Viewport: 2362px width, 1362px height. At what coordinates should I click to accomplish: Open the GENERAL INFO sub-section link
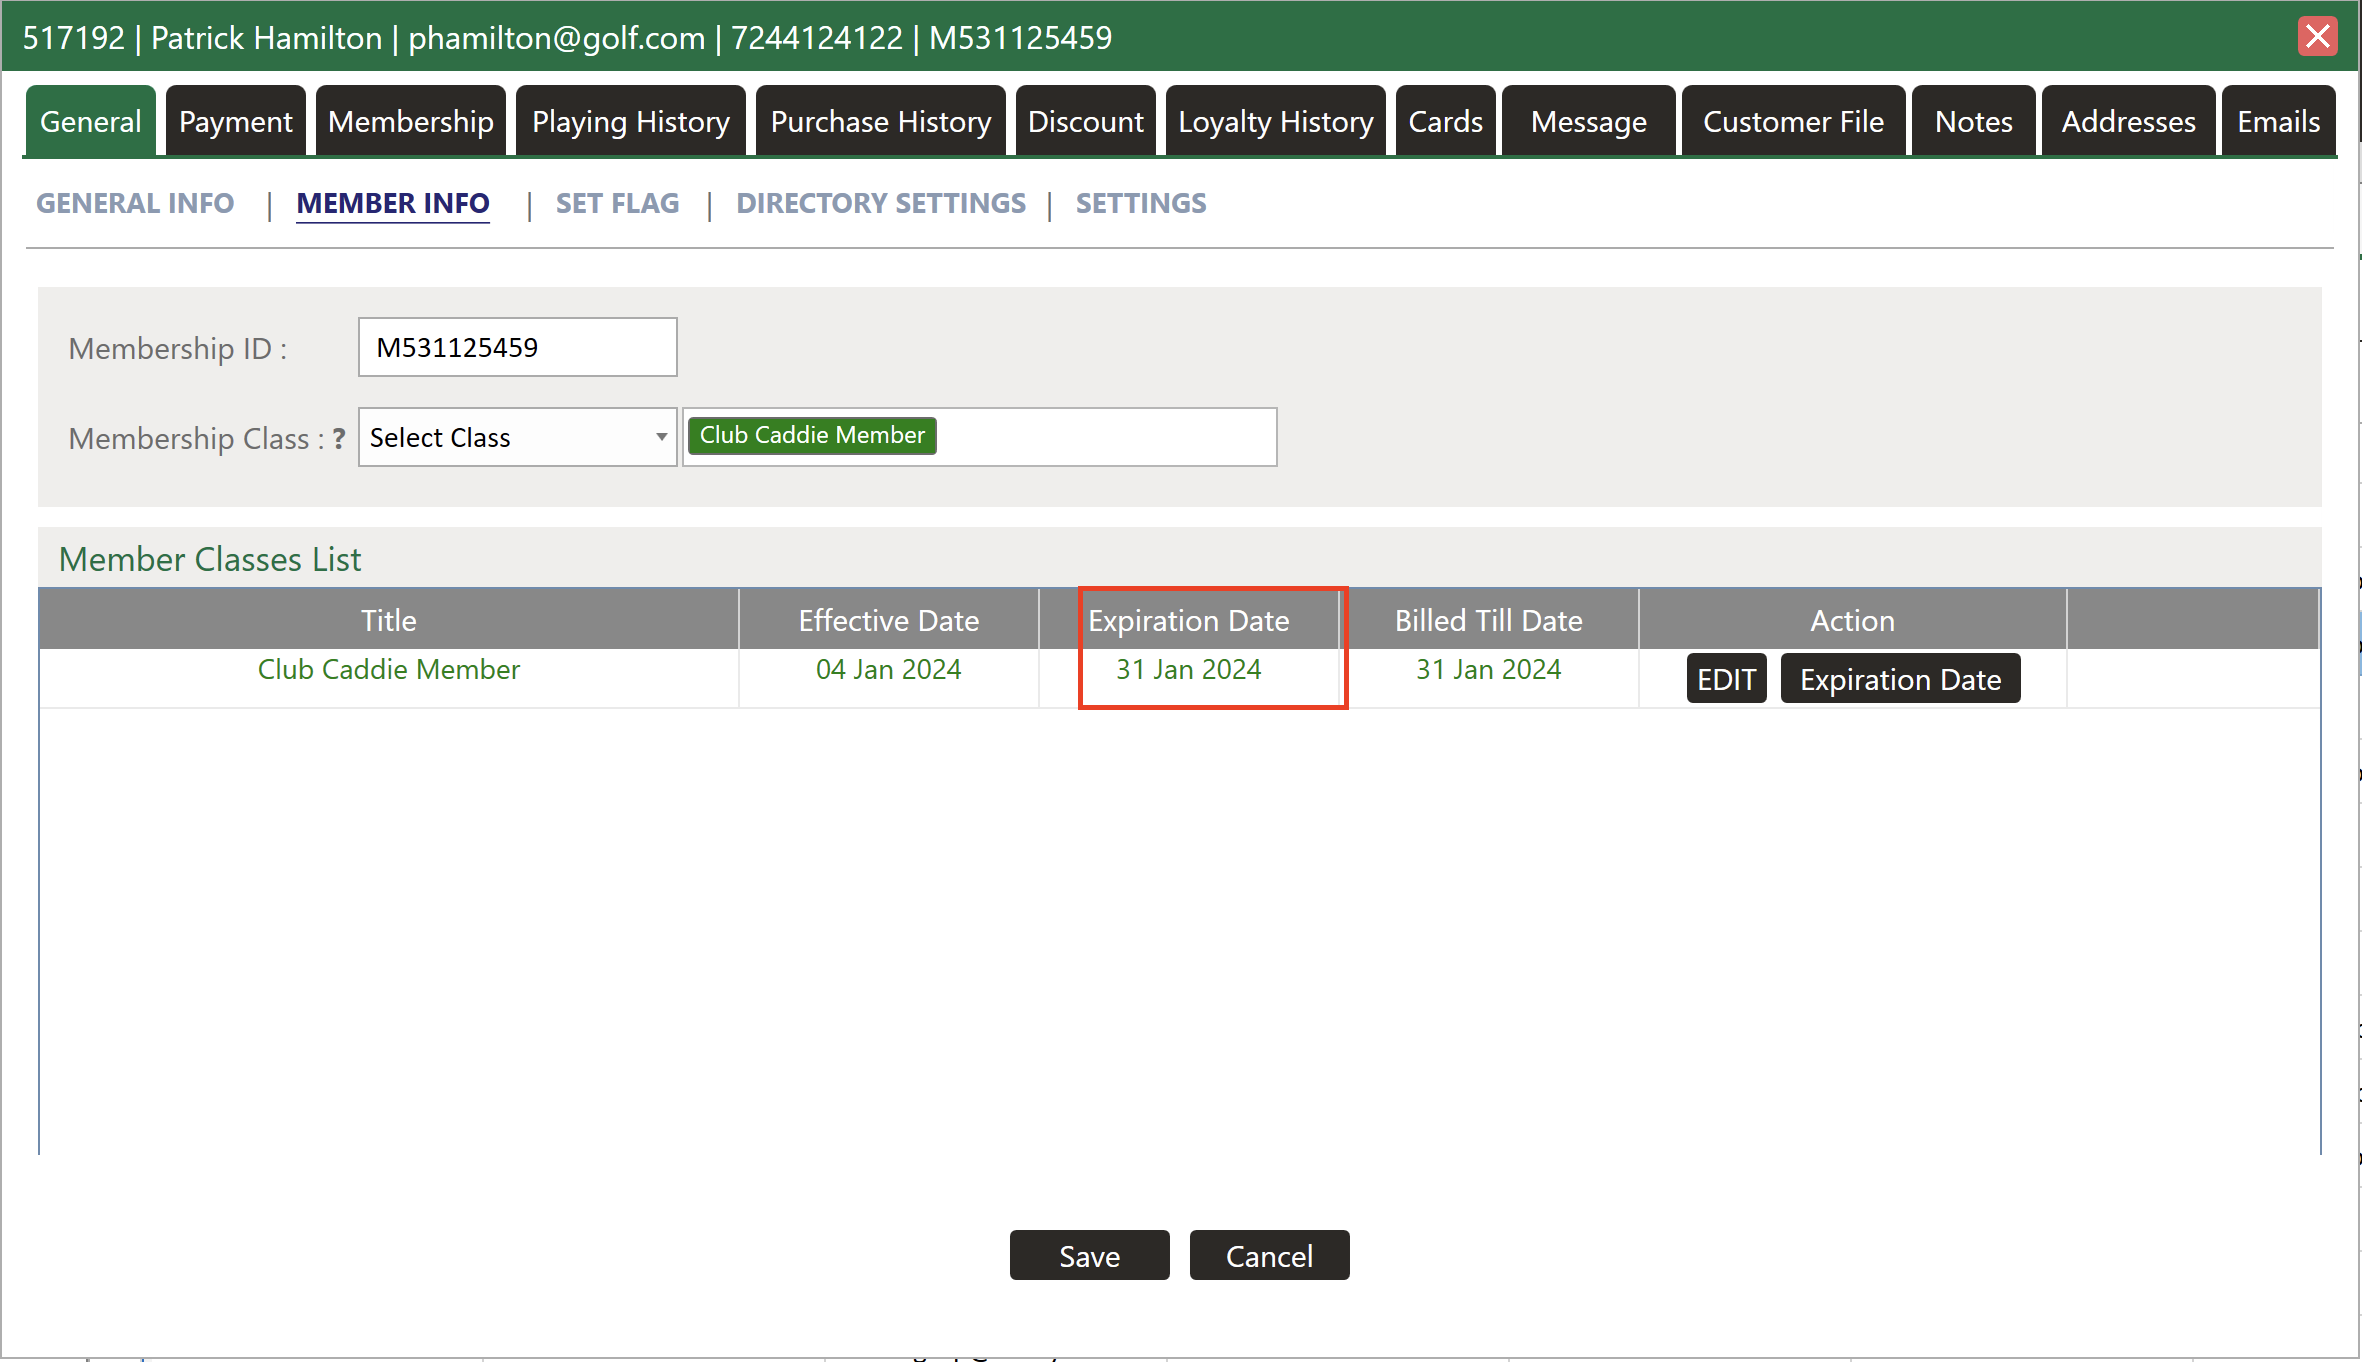pyautogui.click(x=135, y=203)
